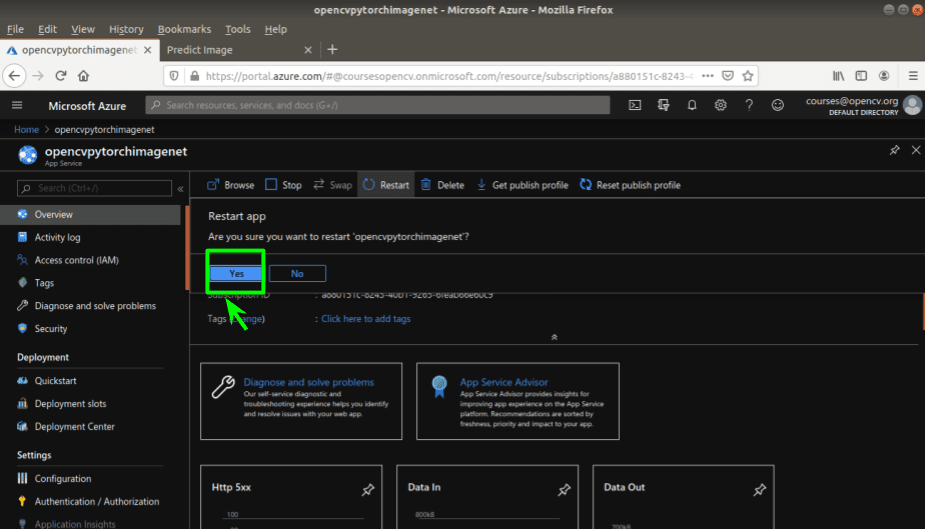The height and width of the screenshot is (529, 925).
Task: Reload the current page
Action: [61, 75]
